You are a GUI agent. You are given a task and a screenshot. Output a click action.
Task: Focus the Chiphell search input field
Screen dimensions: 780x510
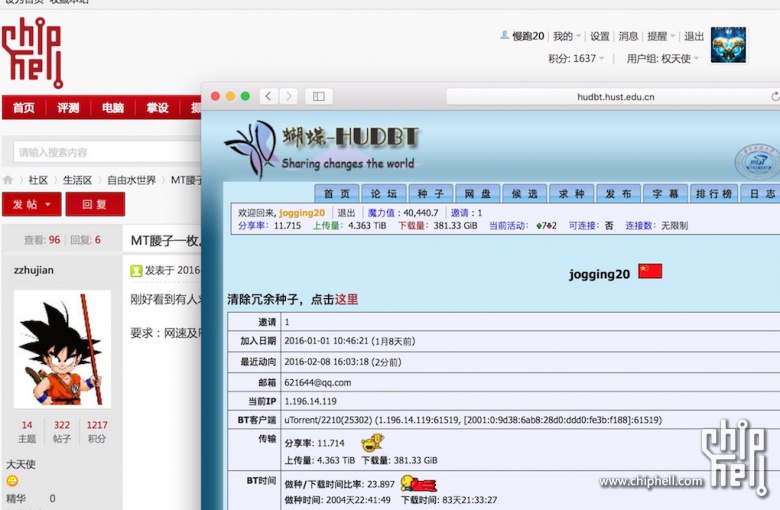107,152
